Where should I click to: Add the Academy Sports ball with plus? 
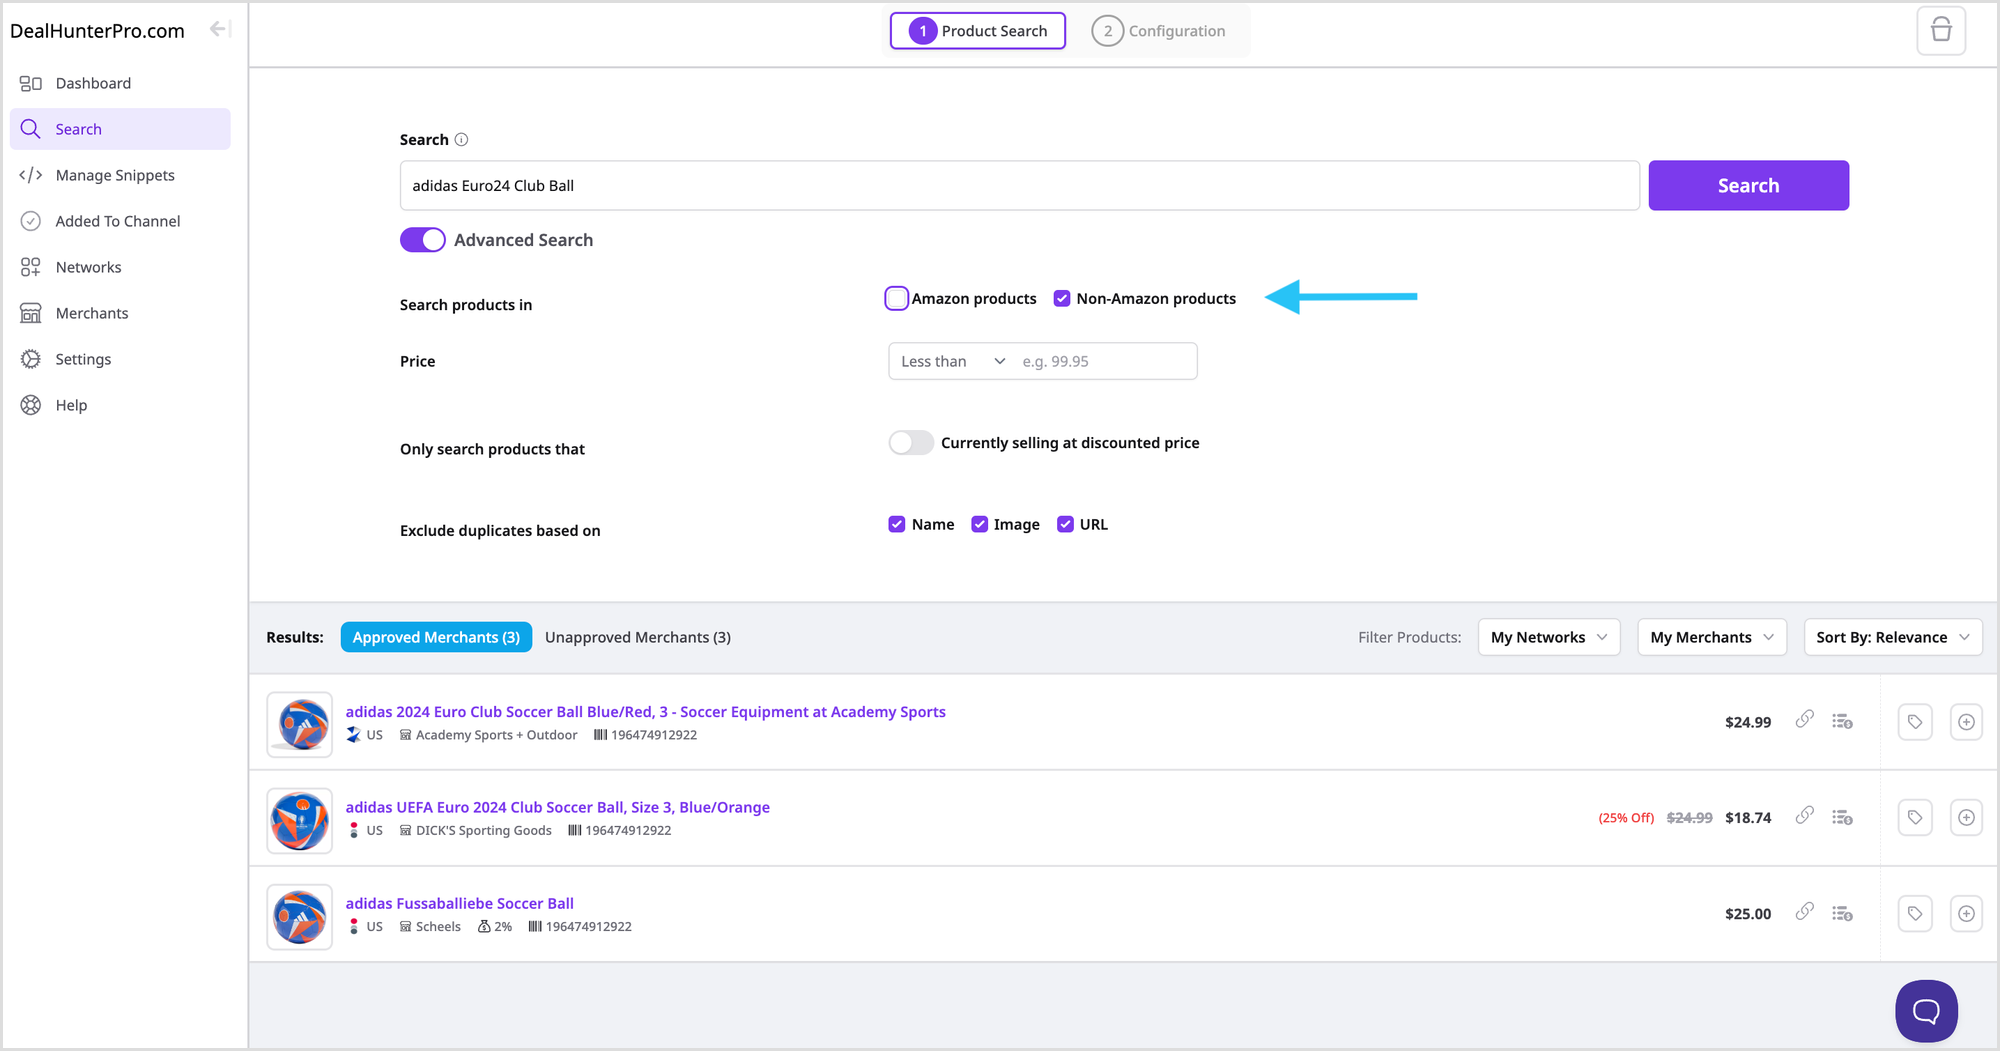click(1966, 722)
